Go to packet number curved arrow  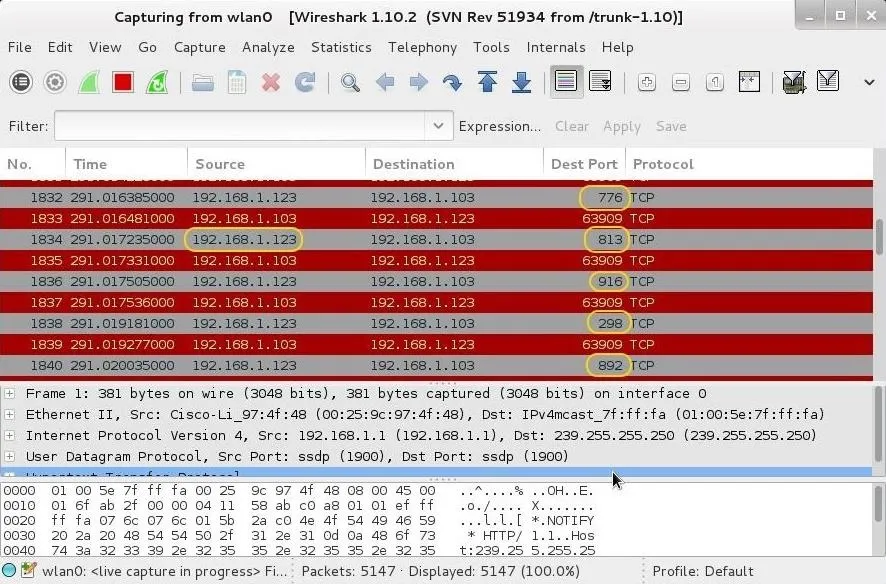(x=453, y=83)
